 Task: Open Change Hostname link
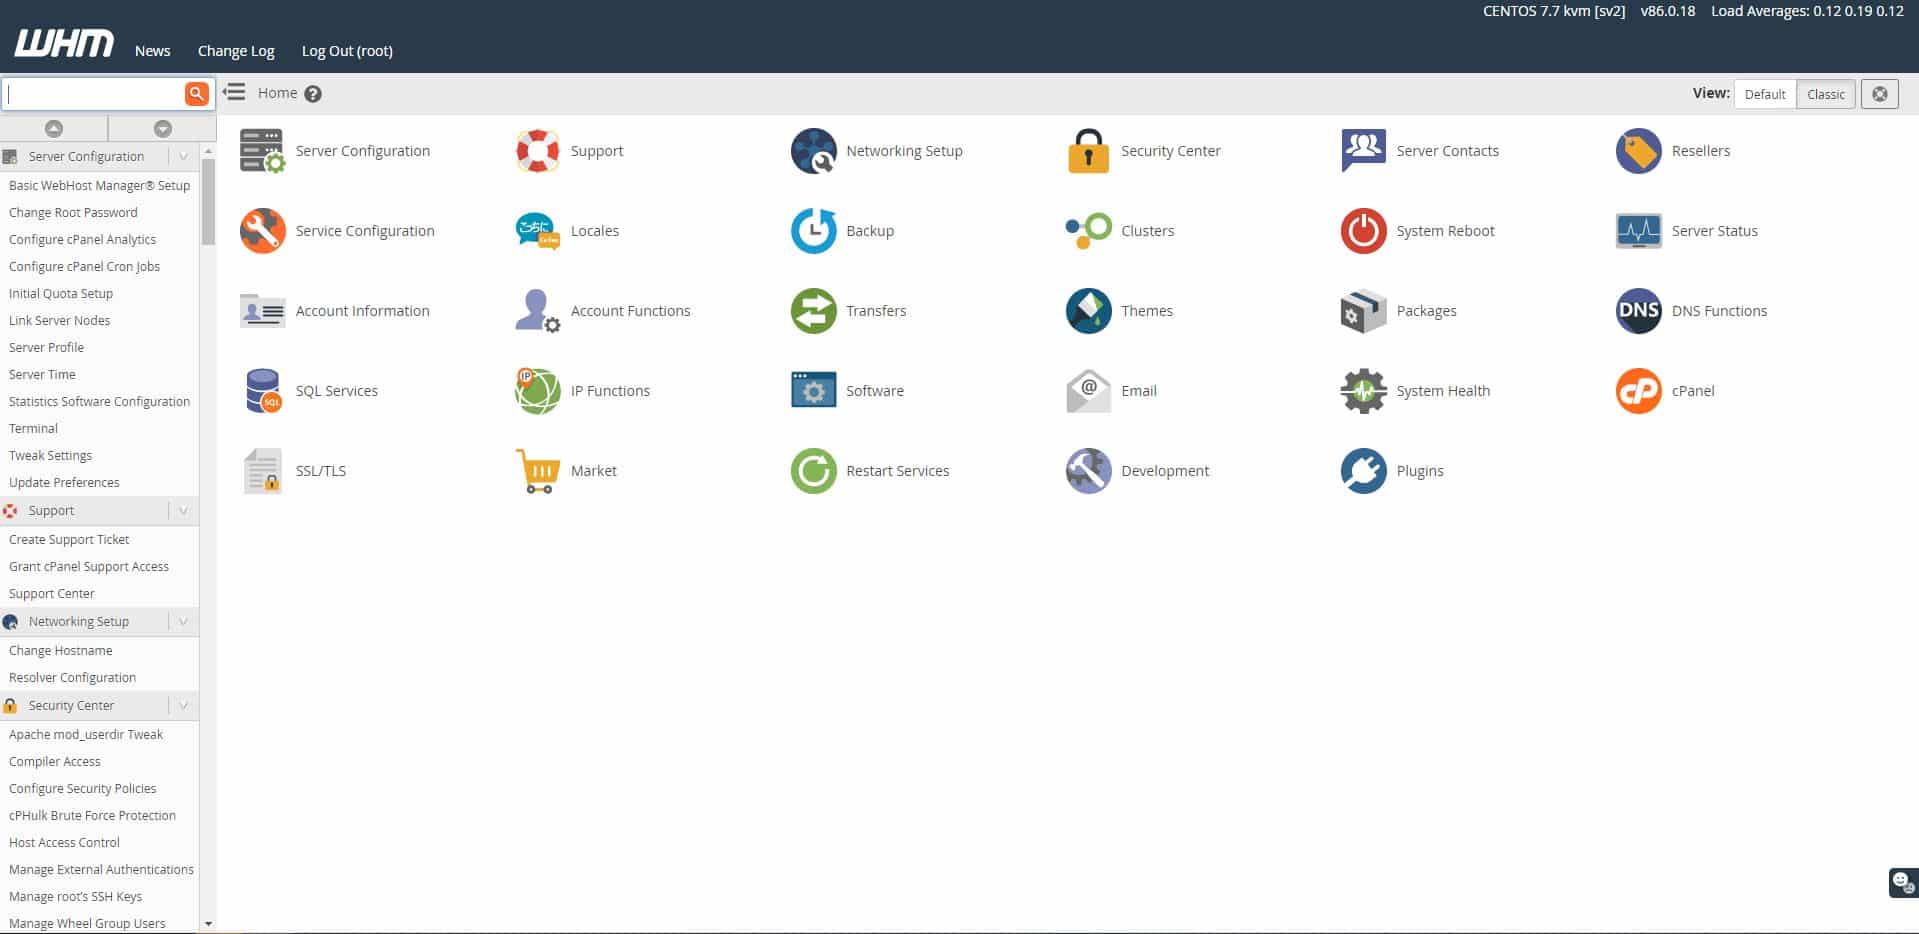click(60, 650)
